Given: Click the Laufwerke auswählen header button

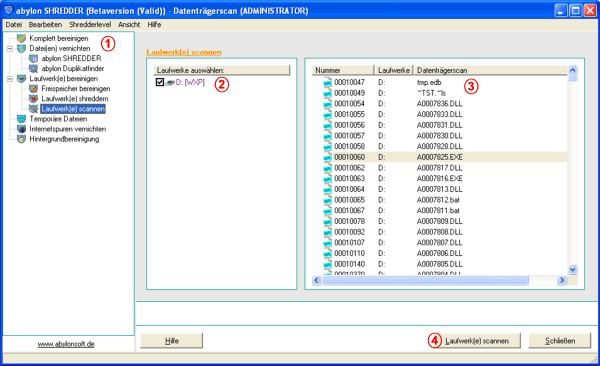Looking at the screenshot, I should (x=222, y=70).
